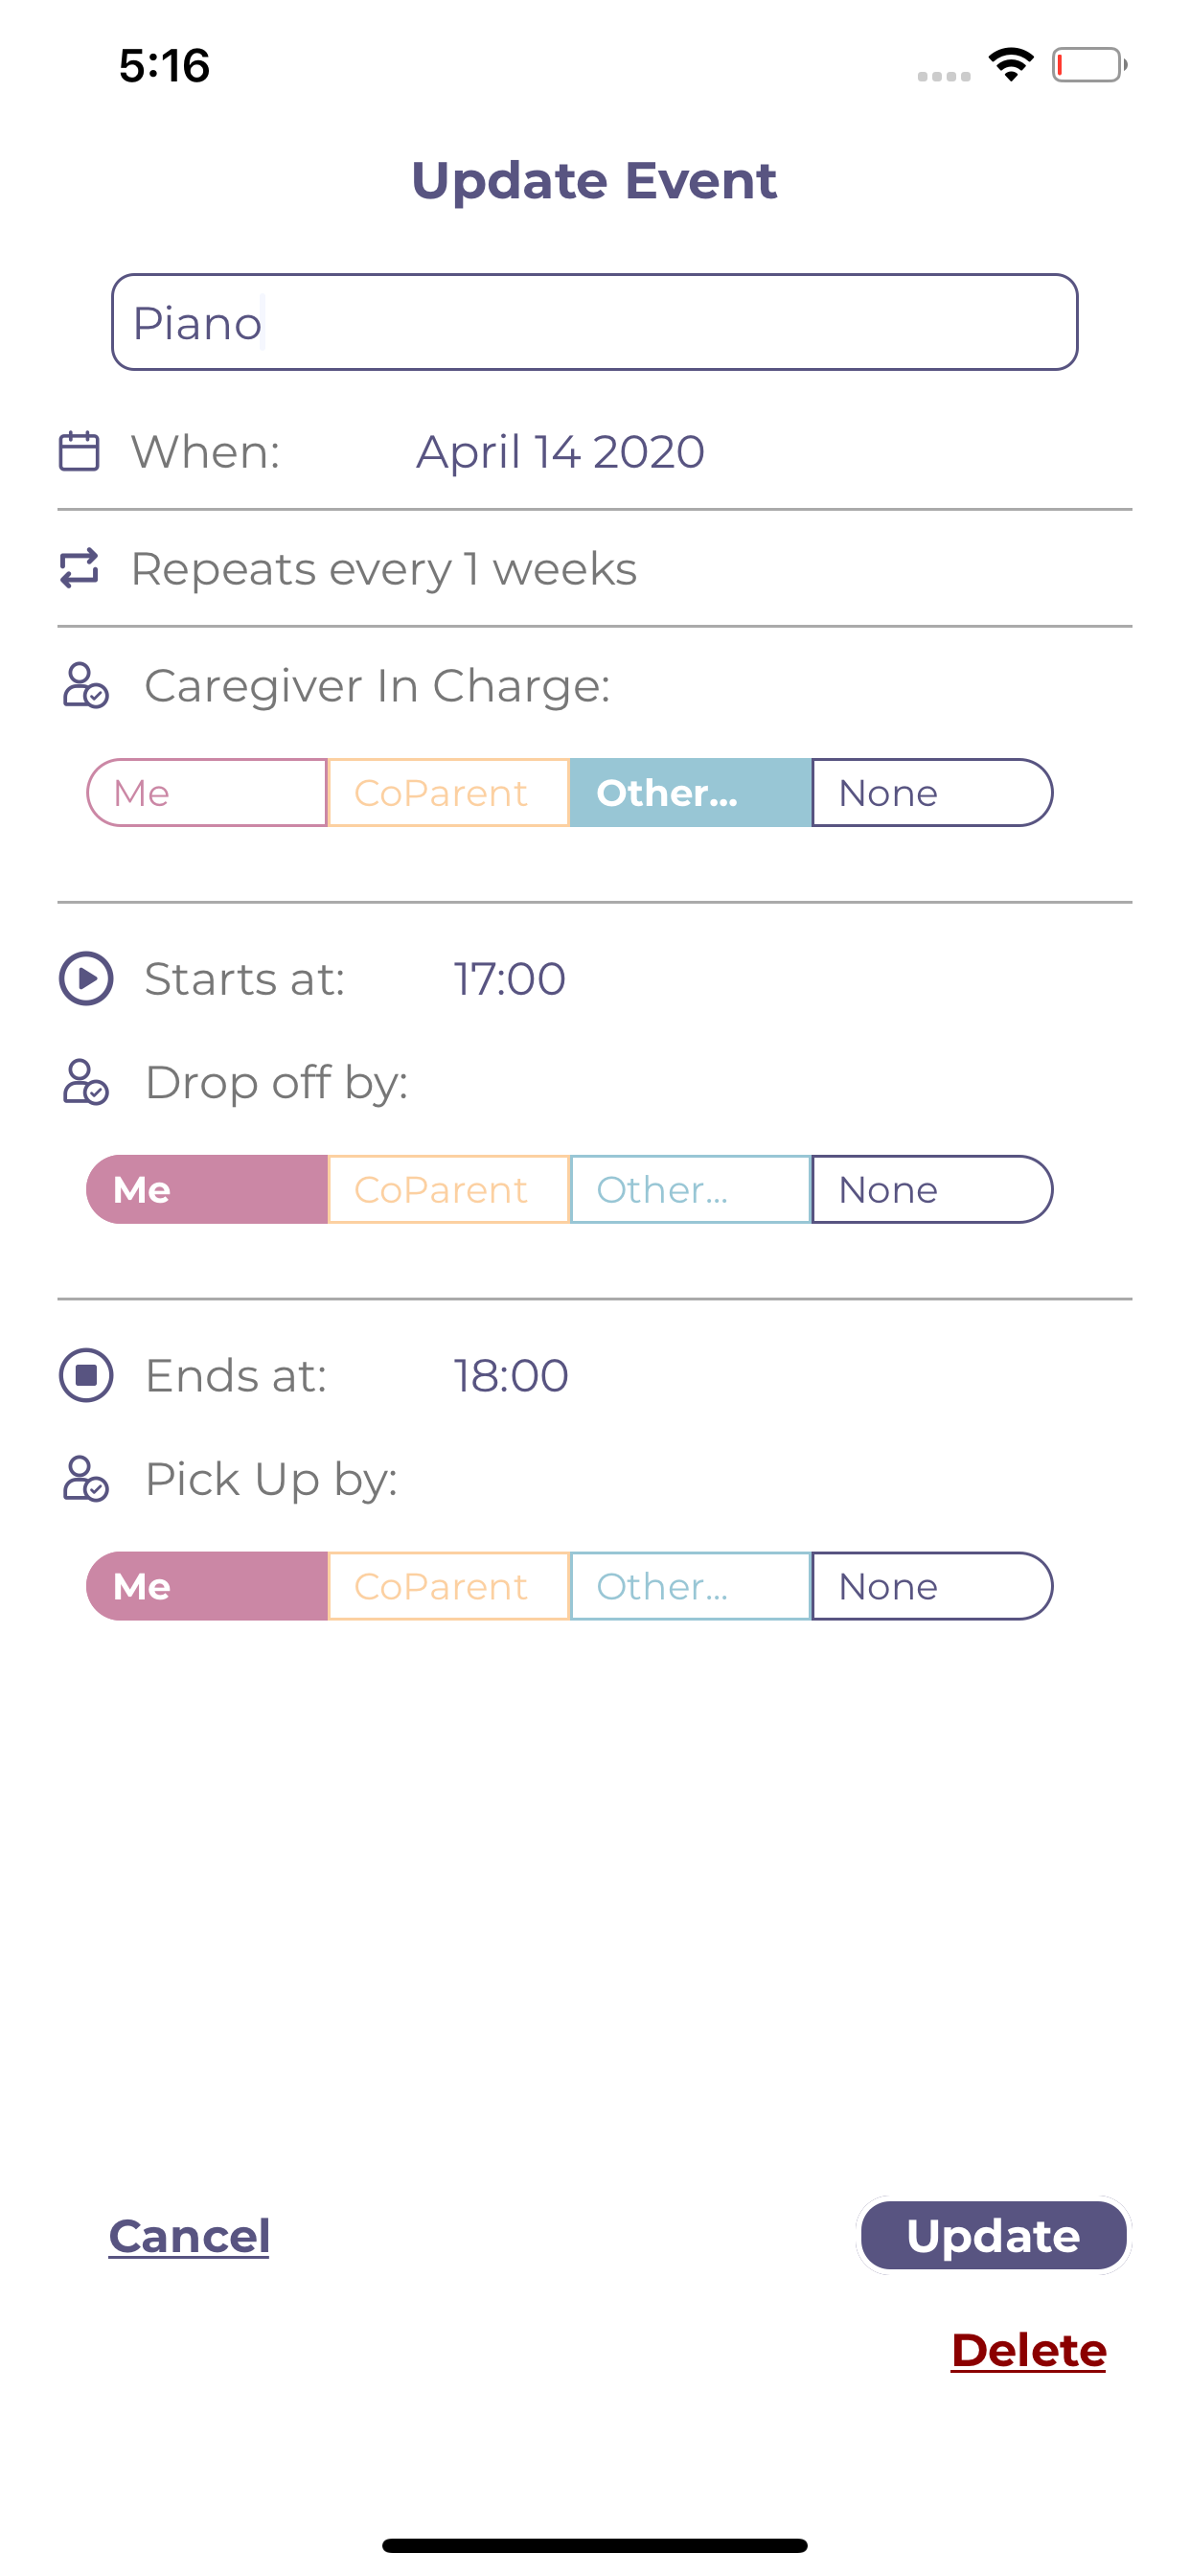The height and width of the screenshot is (2576, 1190).
Task: Select Me as Caregiver In Charge
Action: click(207, 792)
